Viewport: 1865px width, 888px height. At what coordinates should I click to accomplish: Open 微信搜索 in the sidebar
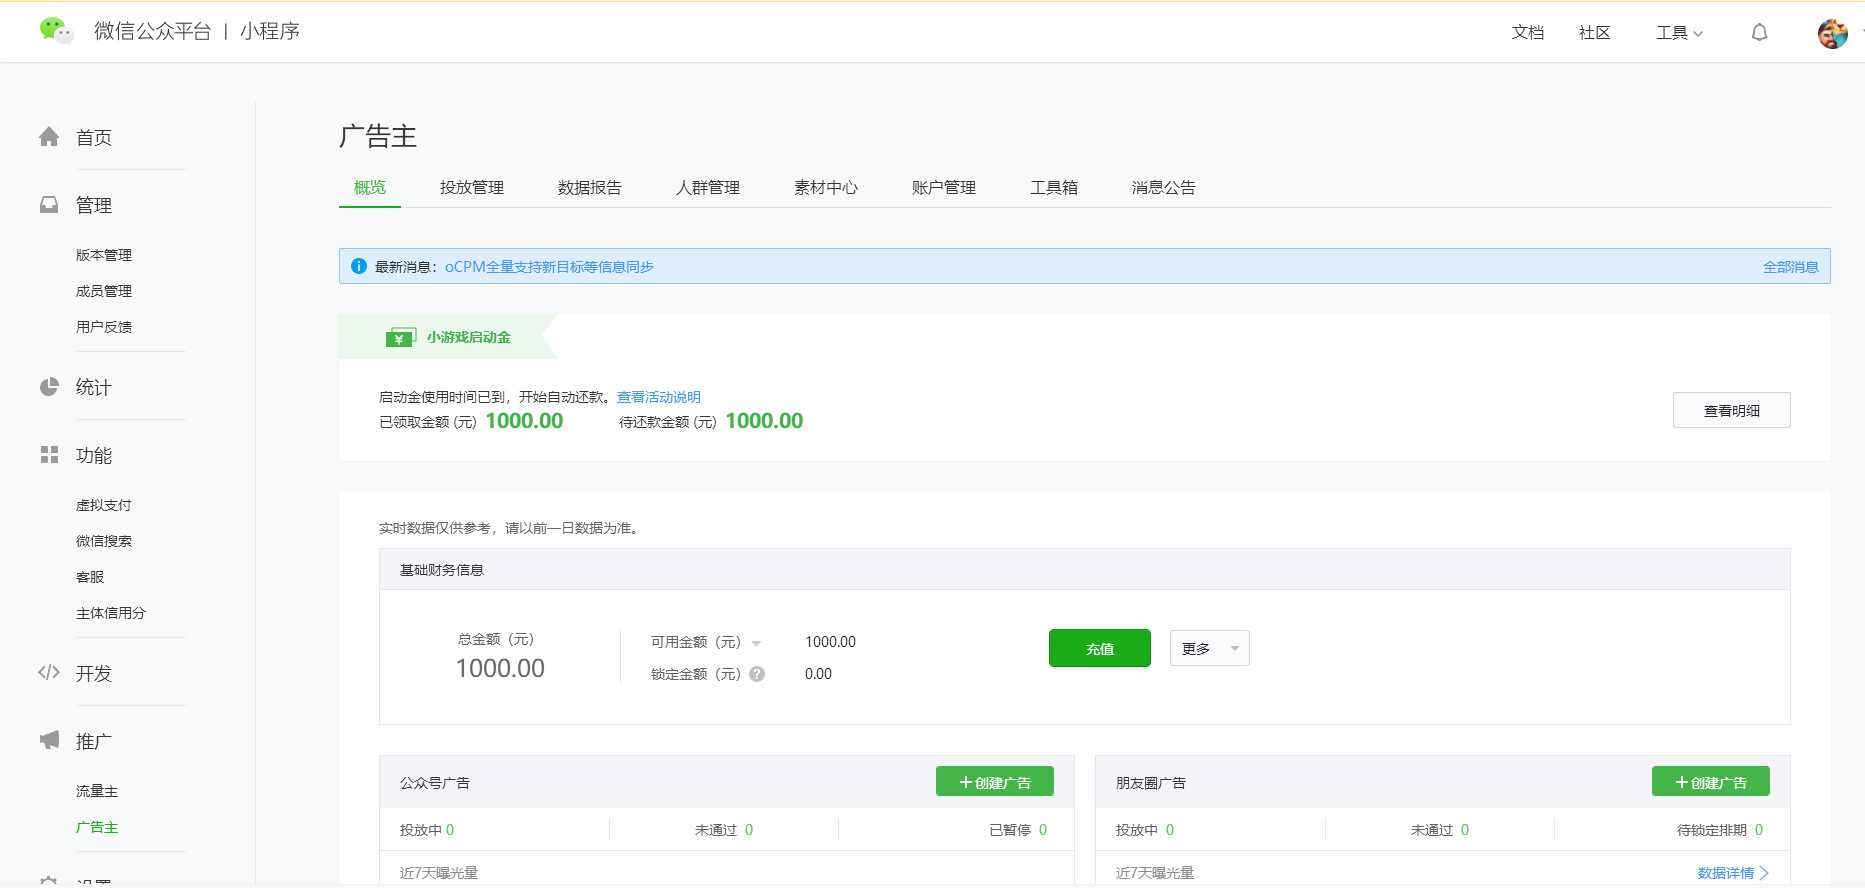tap(104, 541)
